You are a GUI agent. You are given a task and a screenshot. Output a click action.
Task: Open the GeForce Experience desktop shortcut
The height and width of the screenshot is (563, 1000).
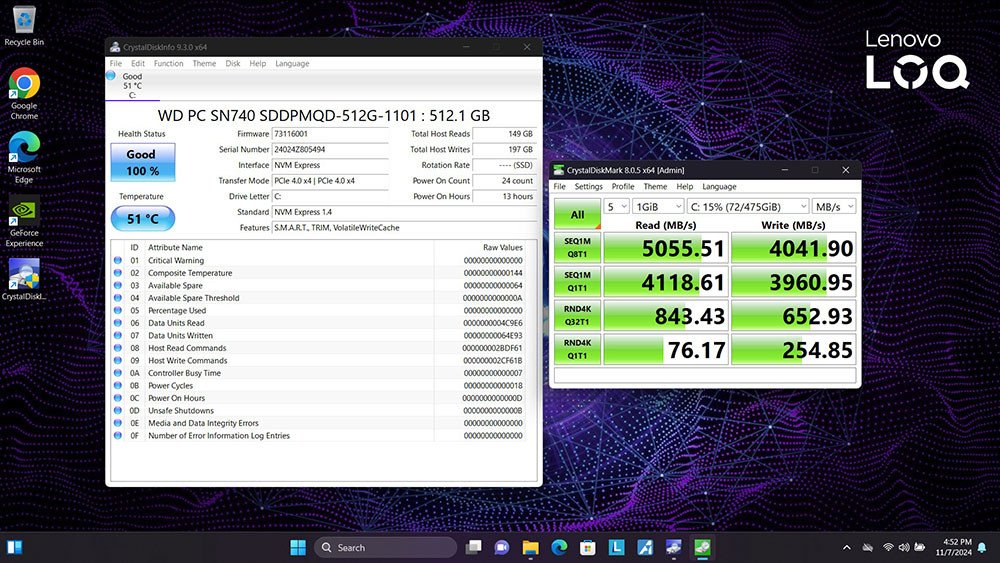(24, 221)
